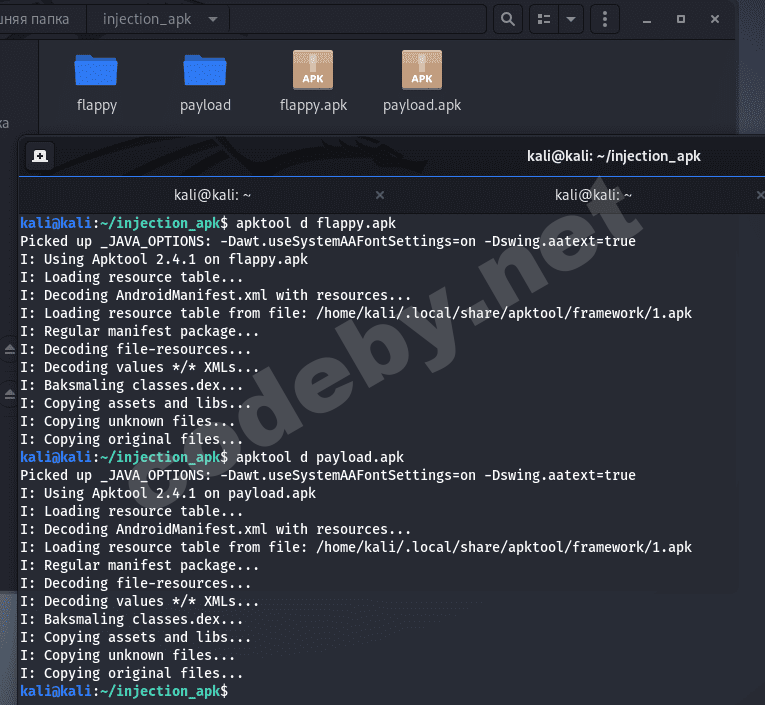Click the parent folder path segment
Viewport: 765px width, 705px height.
tap(34, 20)
